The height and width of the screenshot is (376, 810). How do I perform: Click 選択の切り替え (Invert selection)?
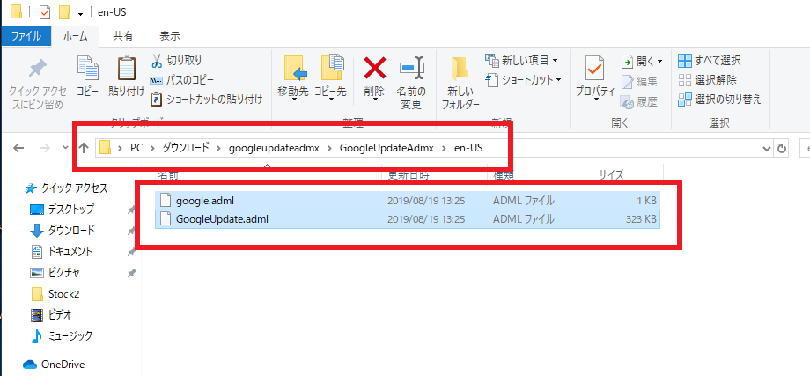point(720,99)
